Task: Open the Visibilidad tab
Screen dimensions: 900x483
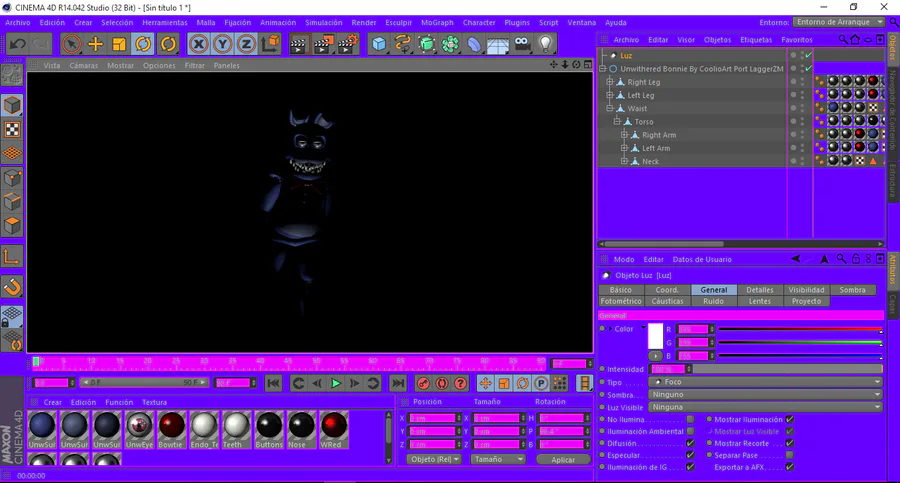Action: tap(806, 290)
